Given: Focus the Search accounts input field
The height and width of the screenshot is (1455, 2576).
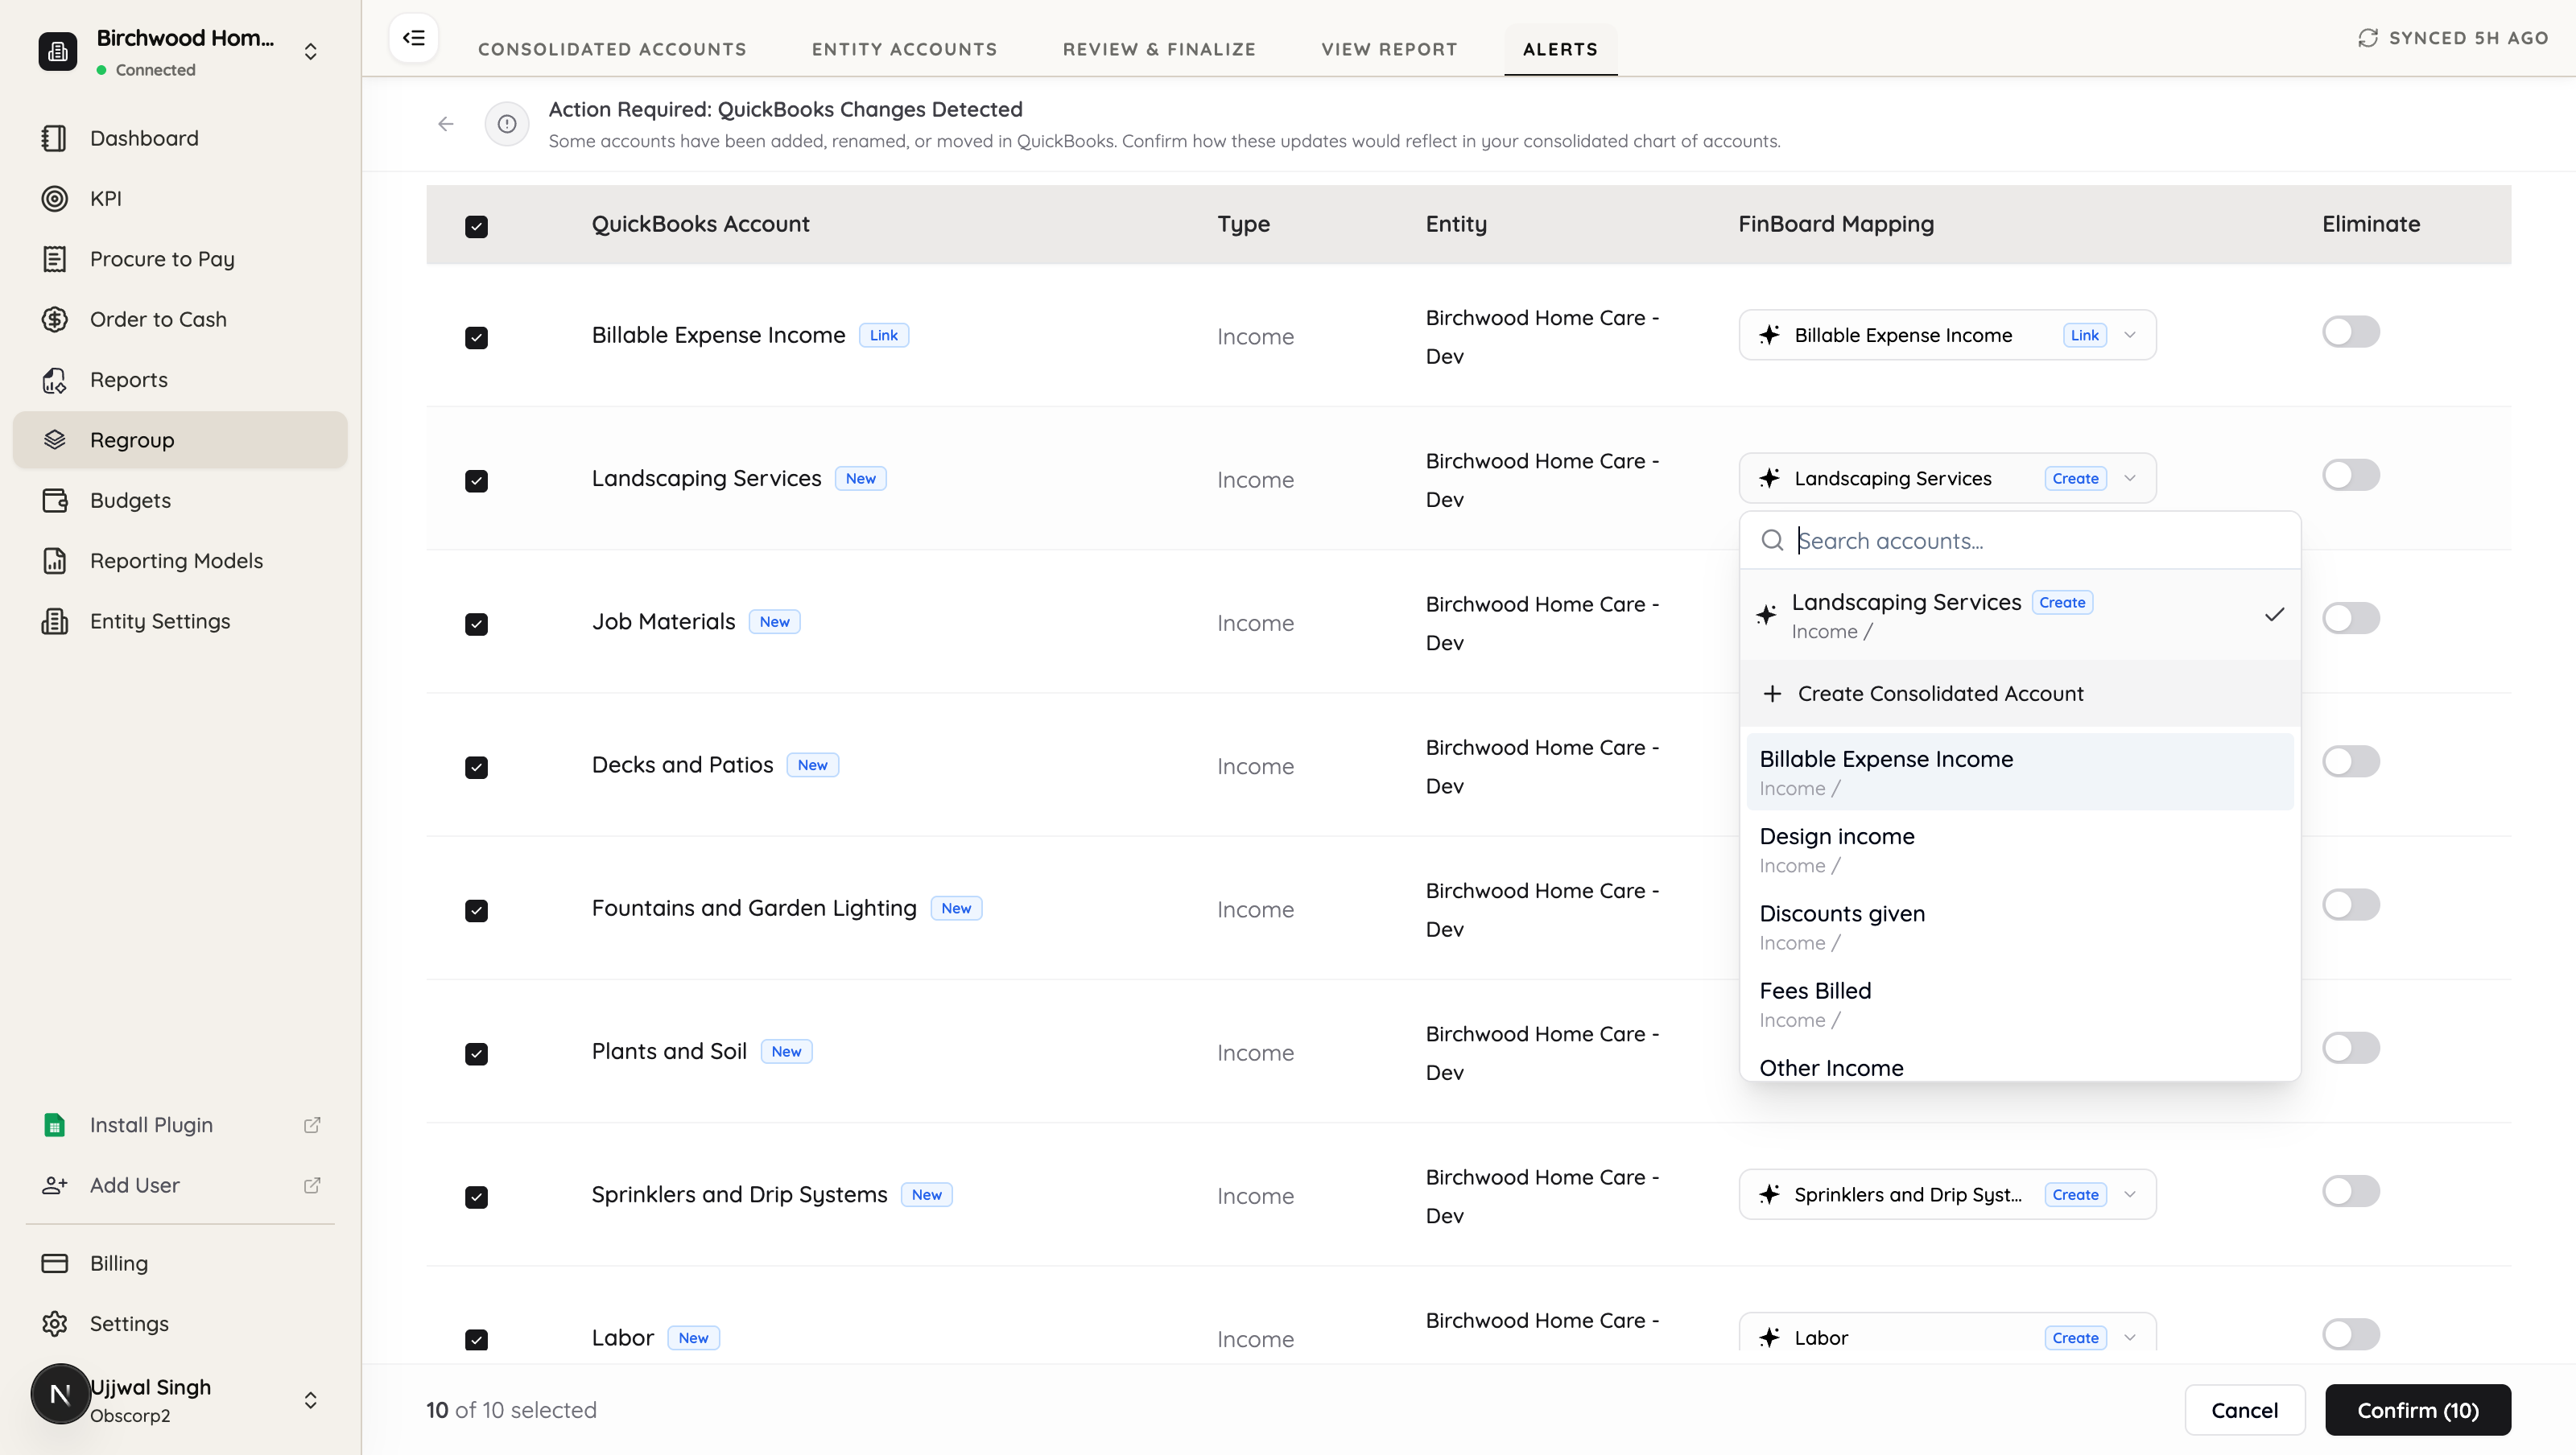Looking at the screenshot, I should pos(2019,541).
